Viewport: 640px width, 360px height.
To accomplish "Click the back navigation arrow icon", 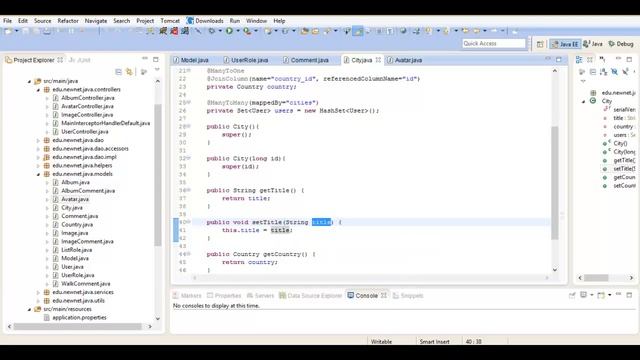I will coord(476,31).
